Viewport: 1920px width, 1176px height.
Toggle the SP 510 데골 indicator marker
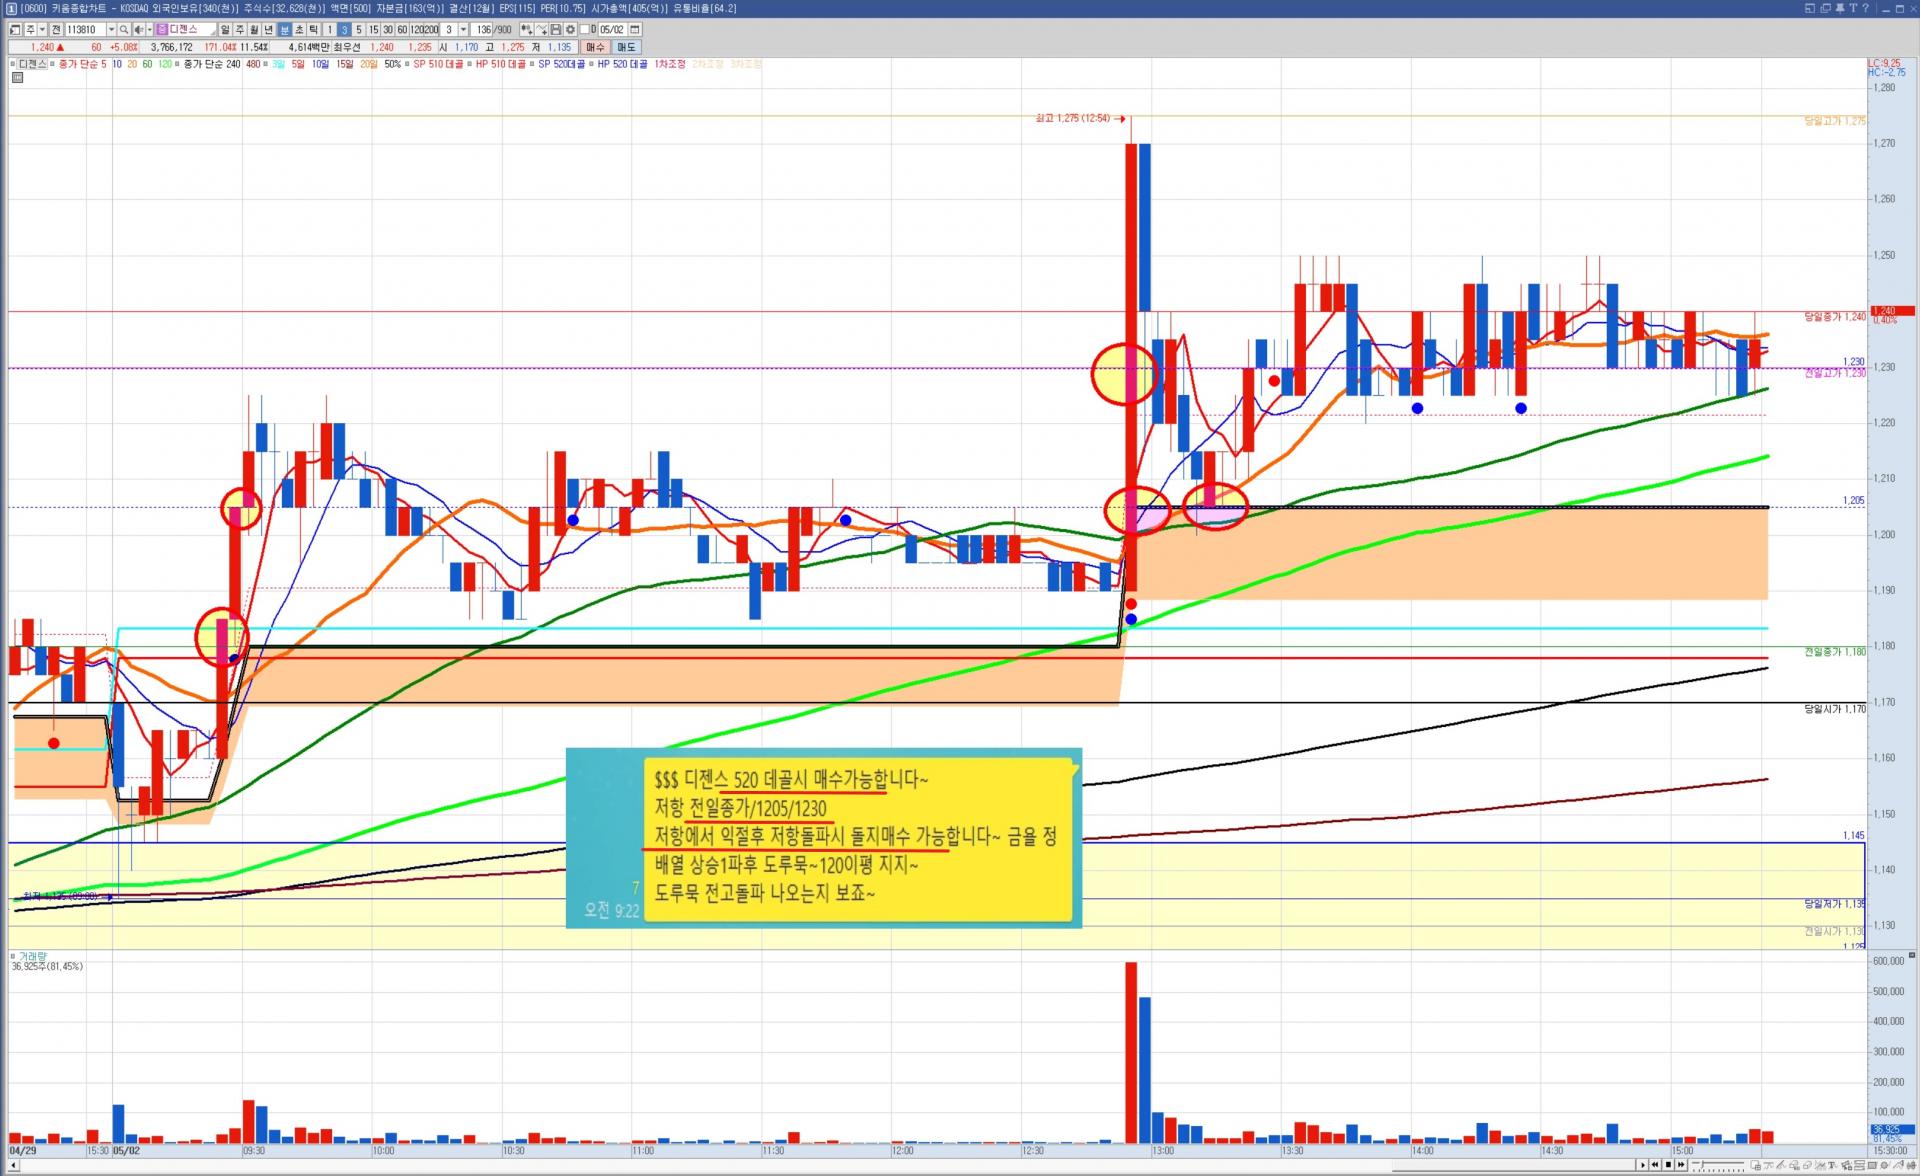pyautogui.click(x=407, y=64)
